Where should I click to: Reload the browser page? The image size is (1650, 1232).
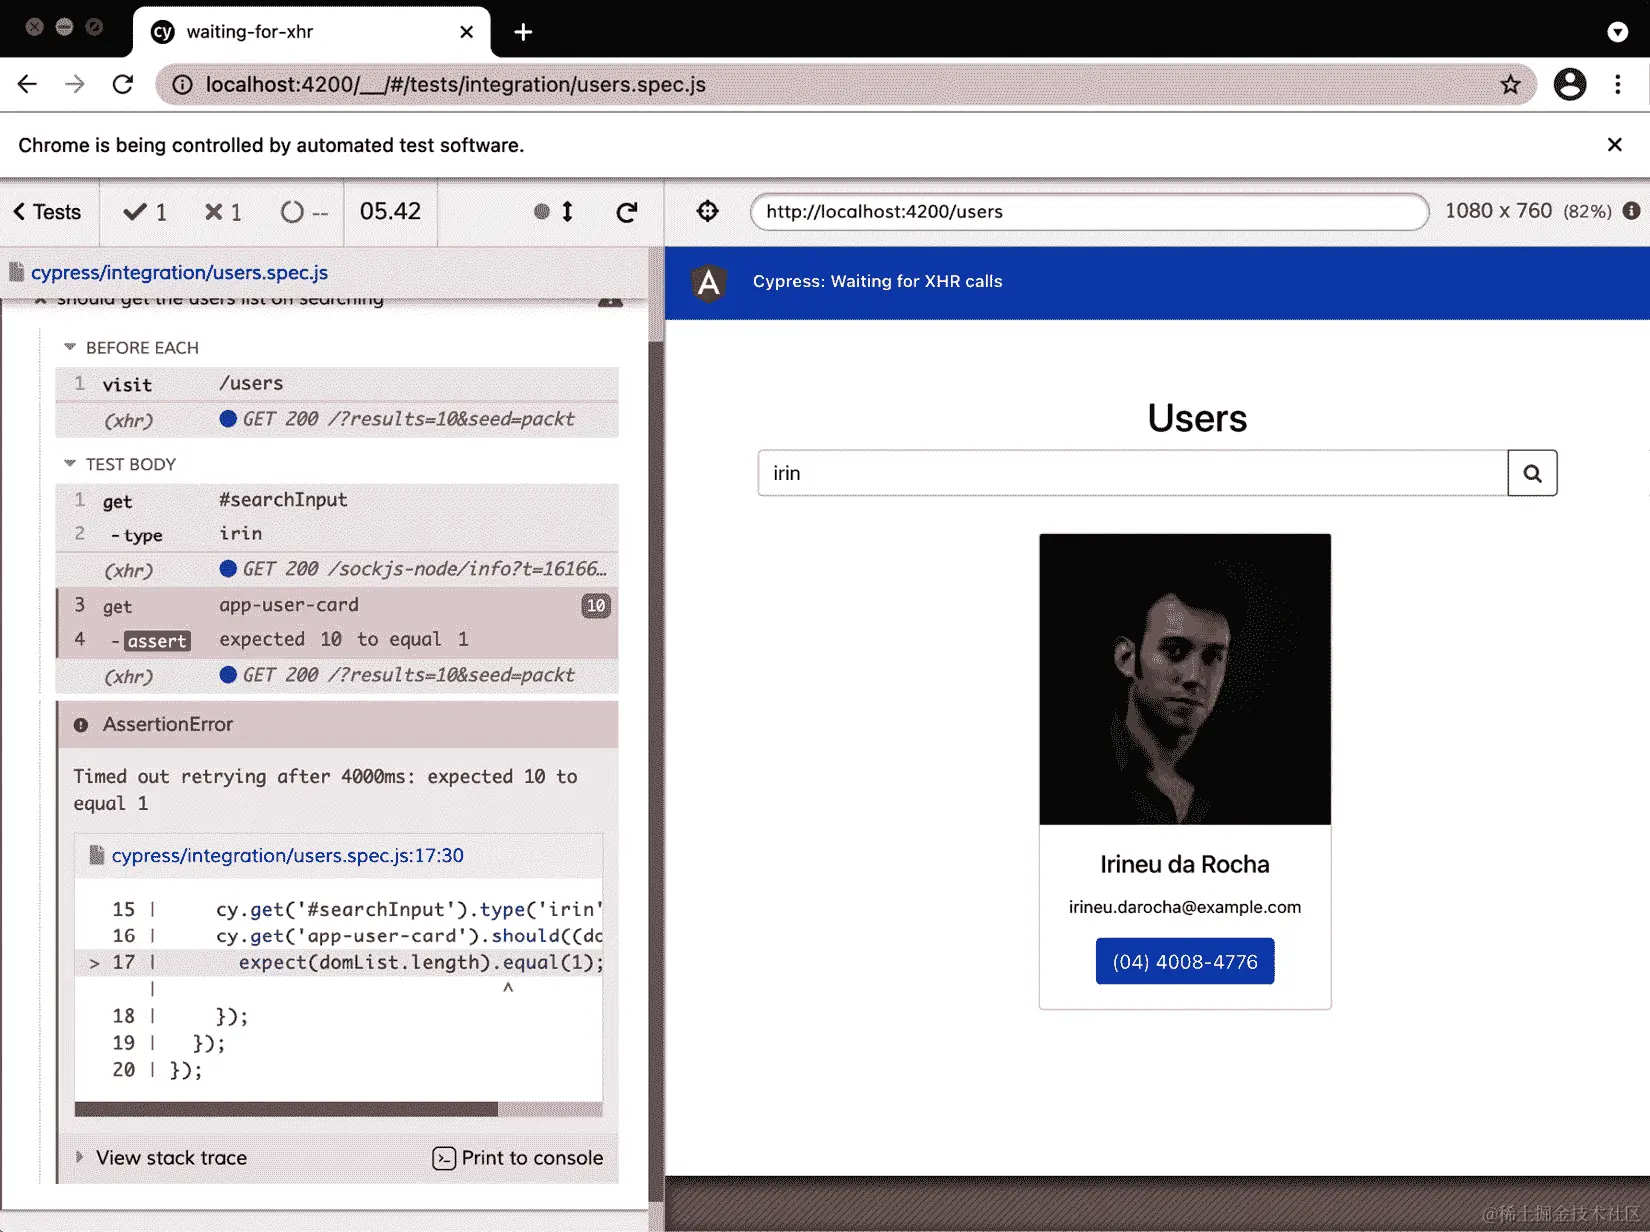click(x=123, y=85)
